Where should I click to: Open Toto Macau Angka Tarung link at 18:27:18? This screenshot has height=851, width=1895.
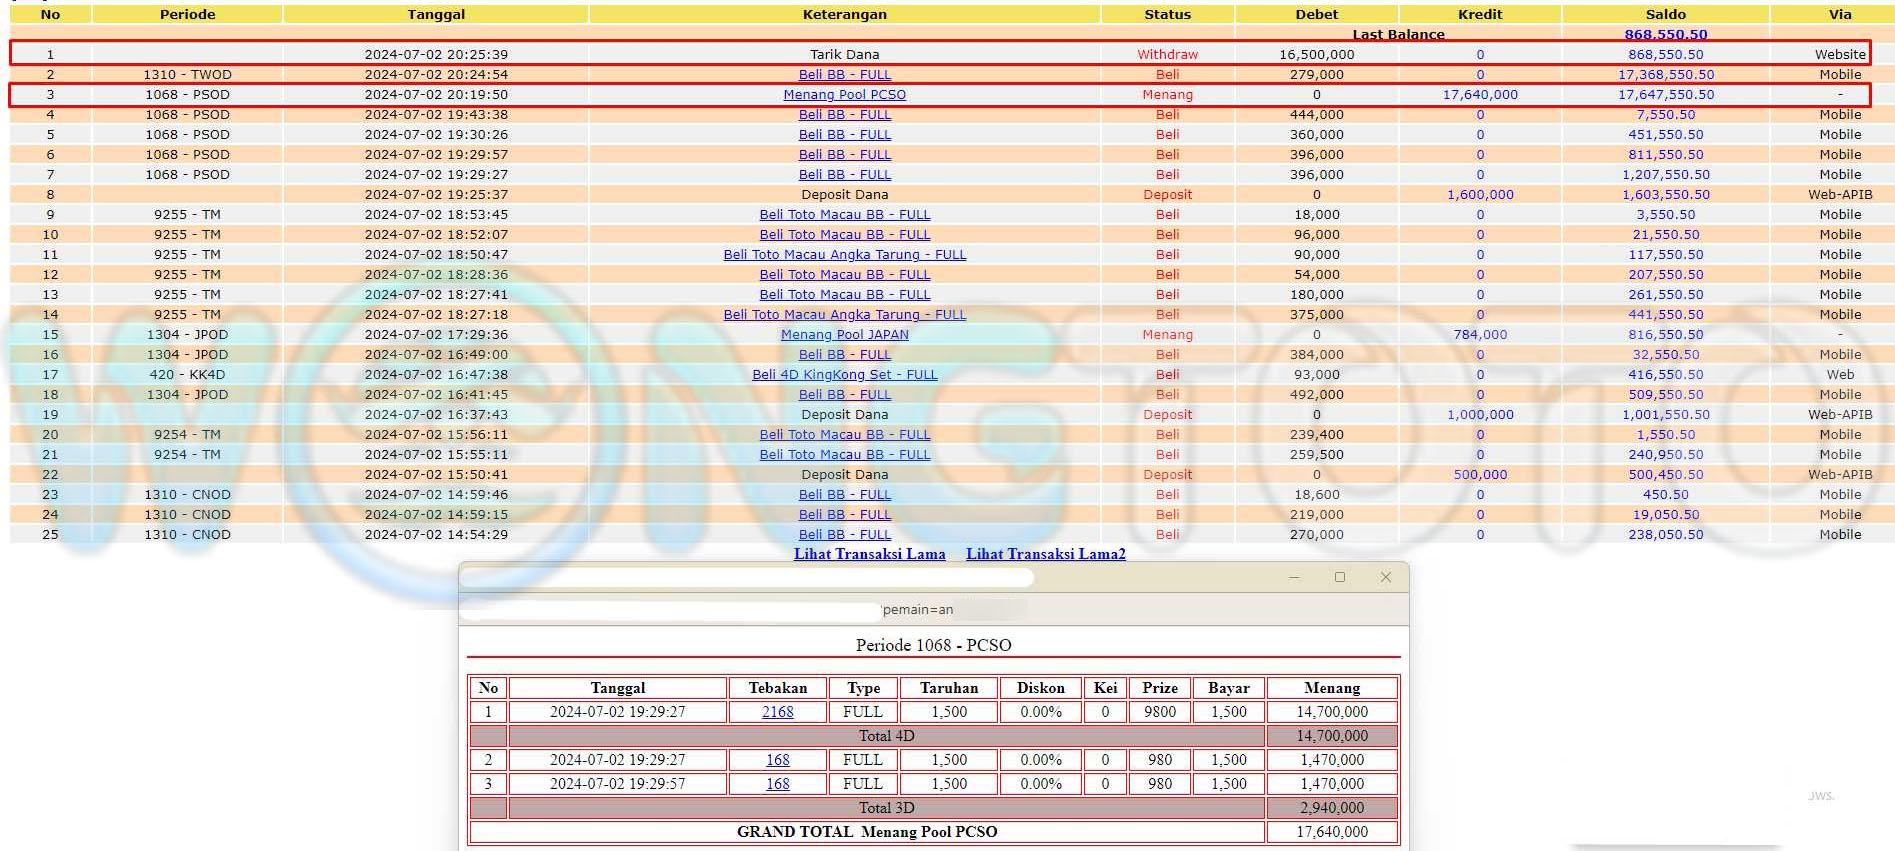click(x=844, y=315)
